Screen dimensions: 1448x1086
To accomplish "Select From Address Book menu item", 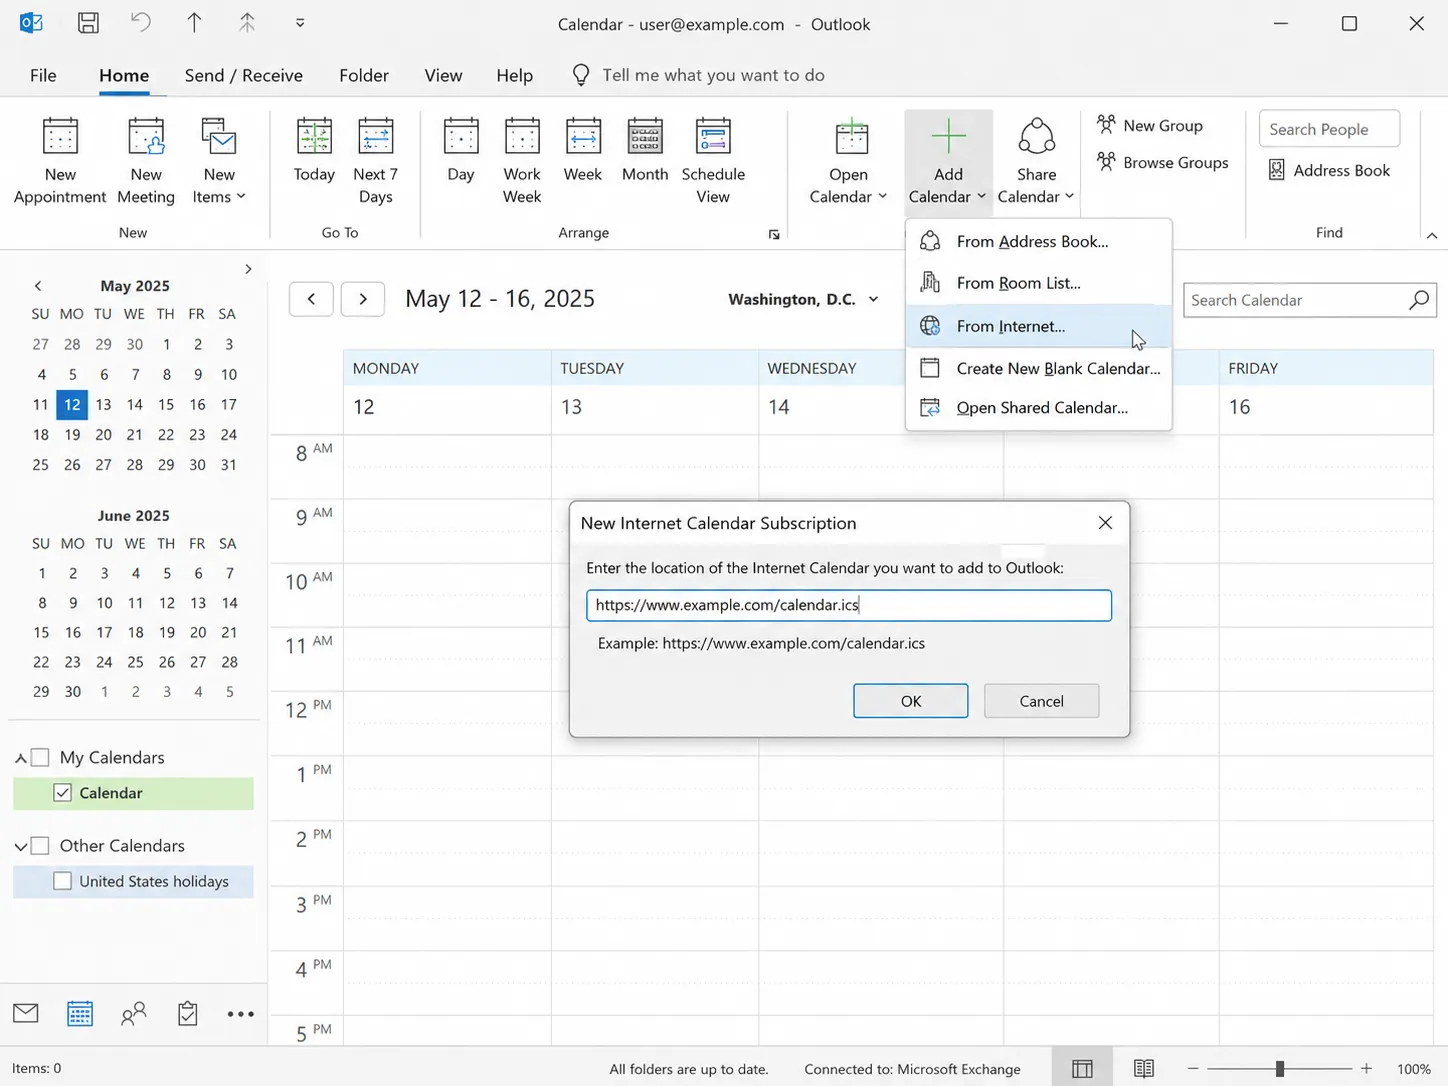I will (1038, 241).
